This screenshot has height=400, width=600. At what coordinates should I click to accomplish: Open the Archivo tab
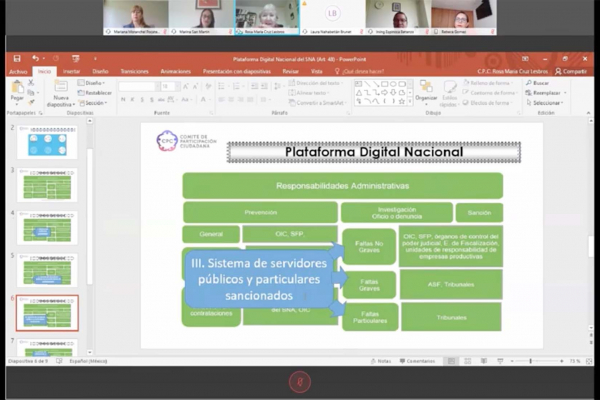18,72
